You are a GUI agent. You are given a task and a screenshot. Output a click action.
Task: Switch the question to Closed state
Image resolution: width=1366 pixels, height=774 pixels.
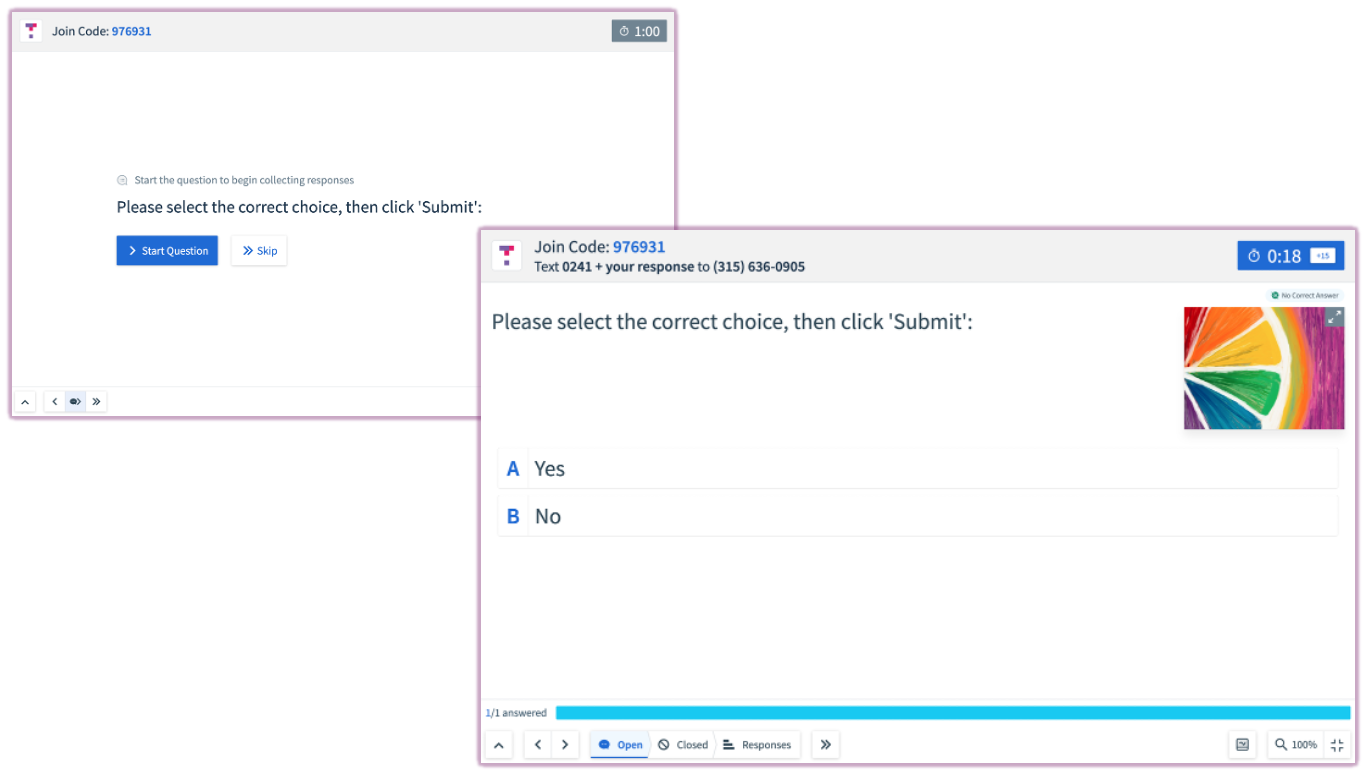(x=683, y=745)
